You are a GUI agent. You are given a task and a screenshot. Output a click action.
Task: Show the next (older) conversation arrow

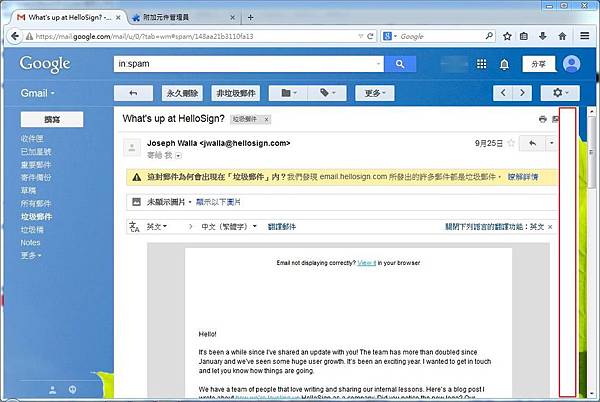(x=522, y=93)
